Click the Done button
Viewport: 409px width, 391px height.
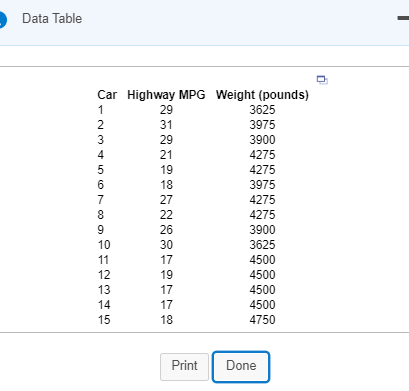(241, 366)
